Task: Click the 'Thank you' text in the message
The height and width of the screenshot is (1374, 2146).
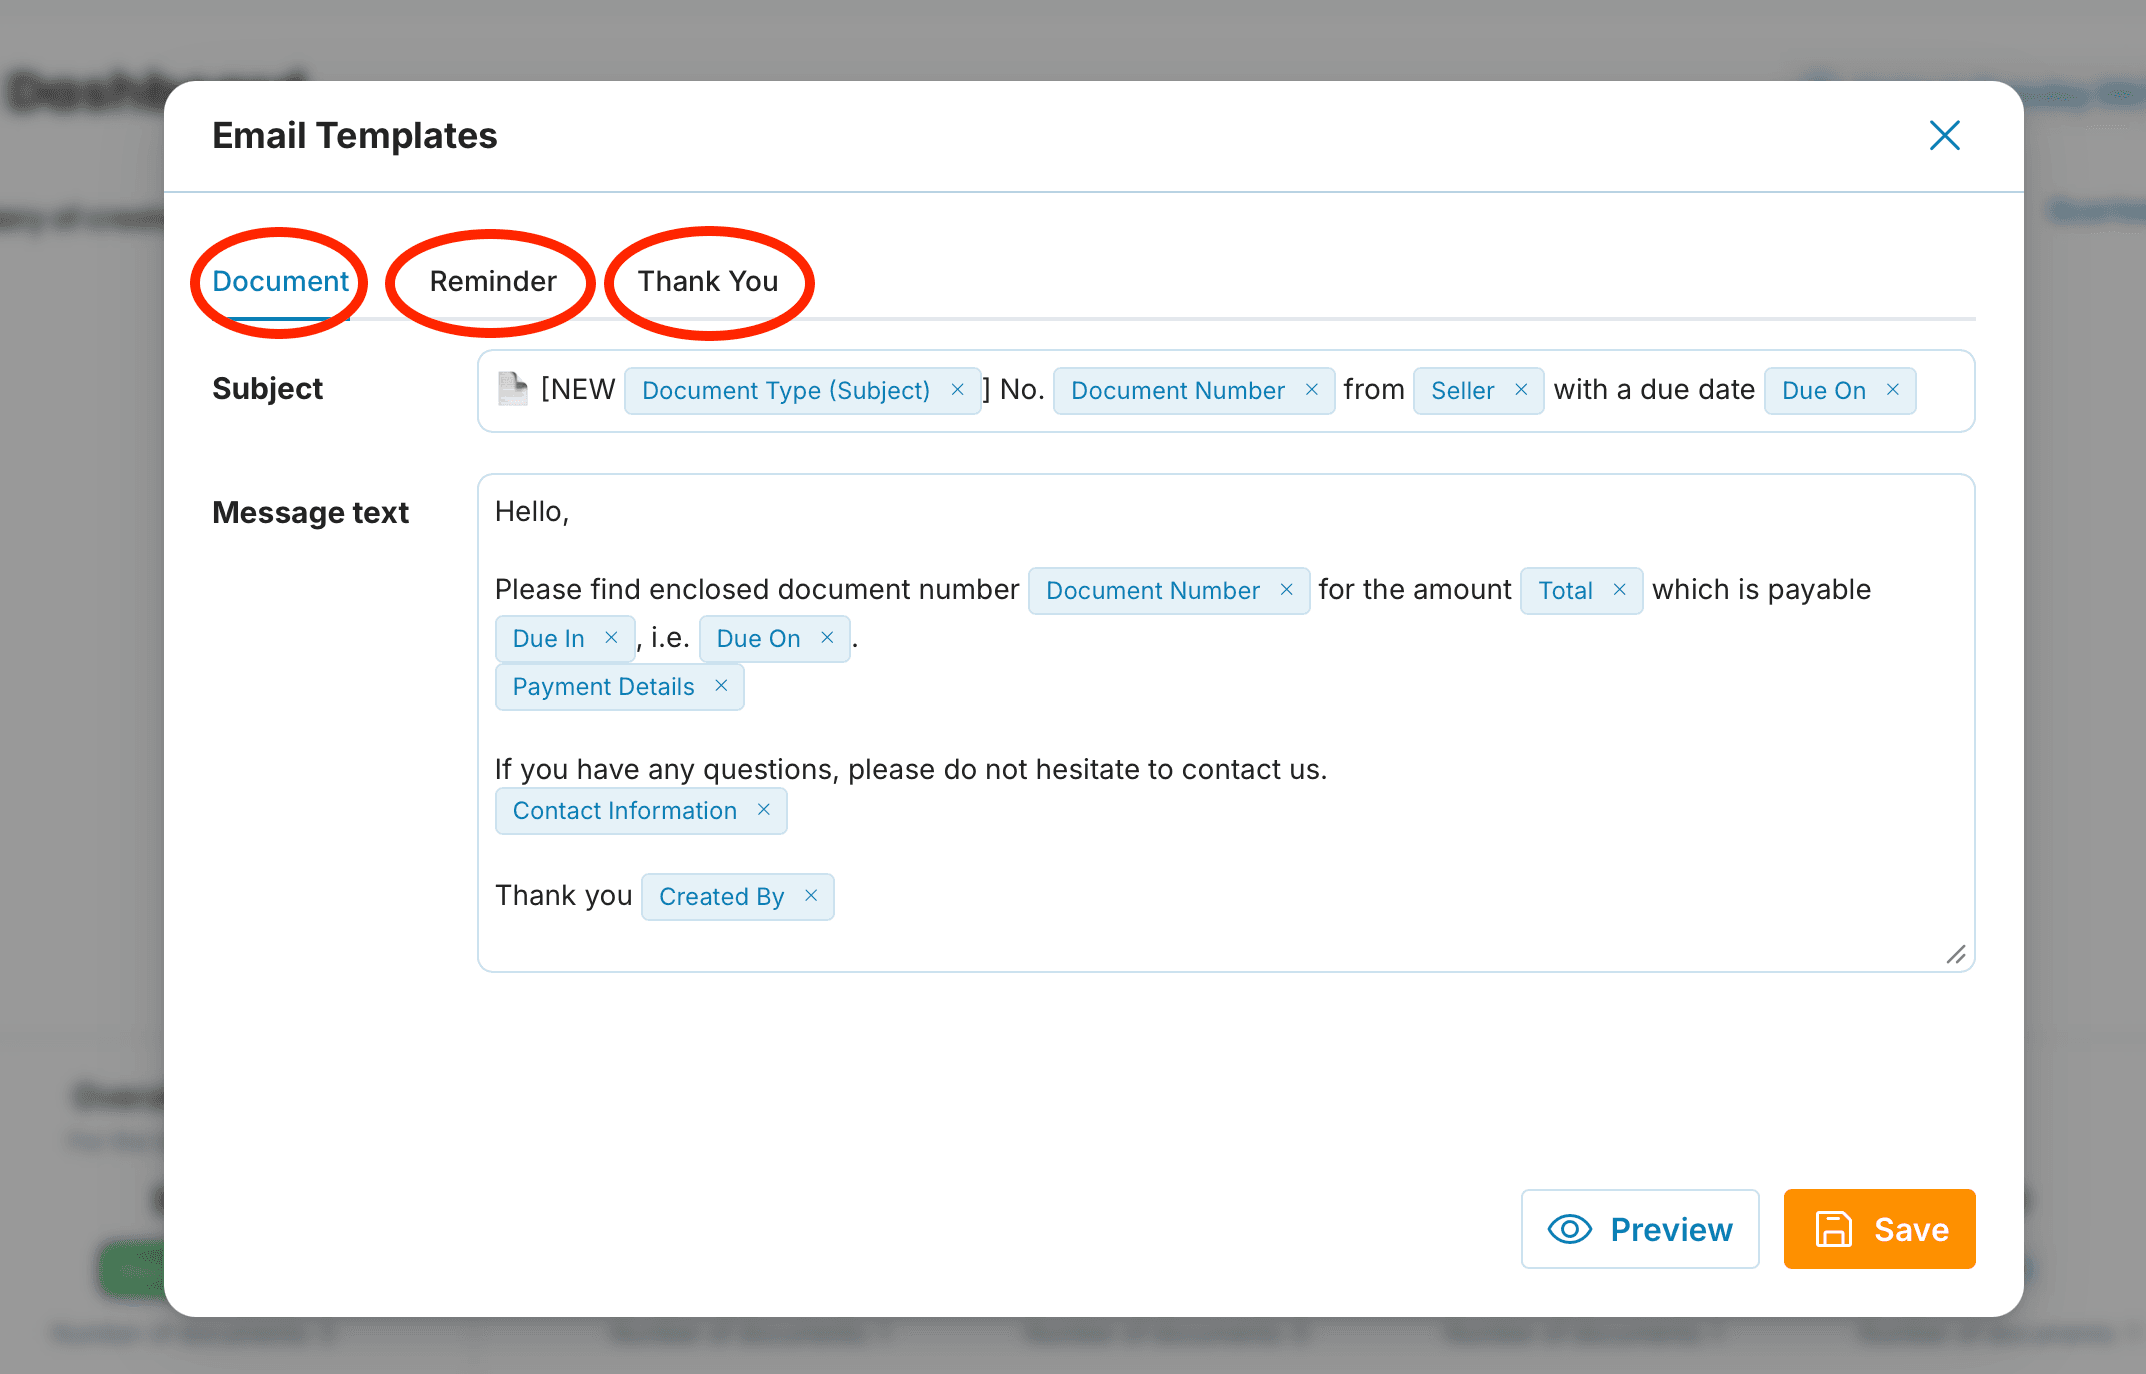Action: click(x=564, y=895)
